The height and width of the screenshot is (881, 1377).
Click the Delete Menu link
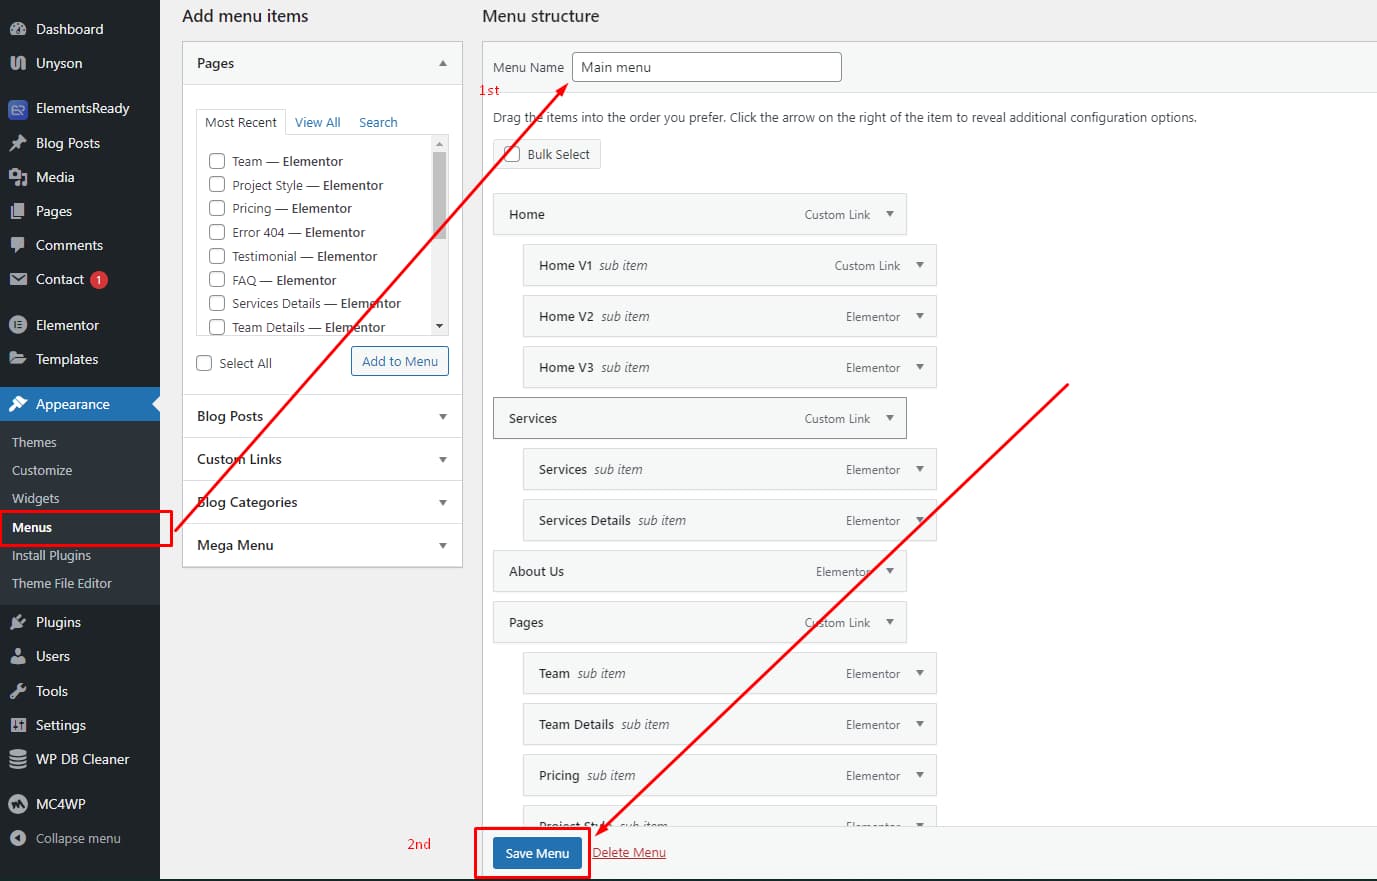point(629,853)
